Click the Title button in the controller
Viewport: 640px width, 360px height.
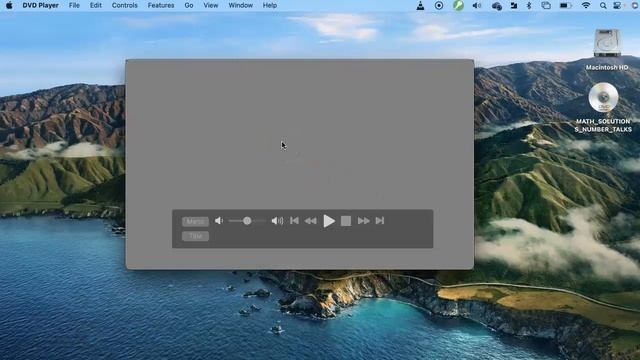[x=195, y=236]
